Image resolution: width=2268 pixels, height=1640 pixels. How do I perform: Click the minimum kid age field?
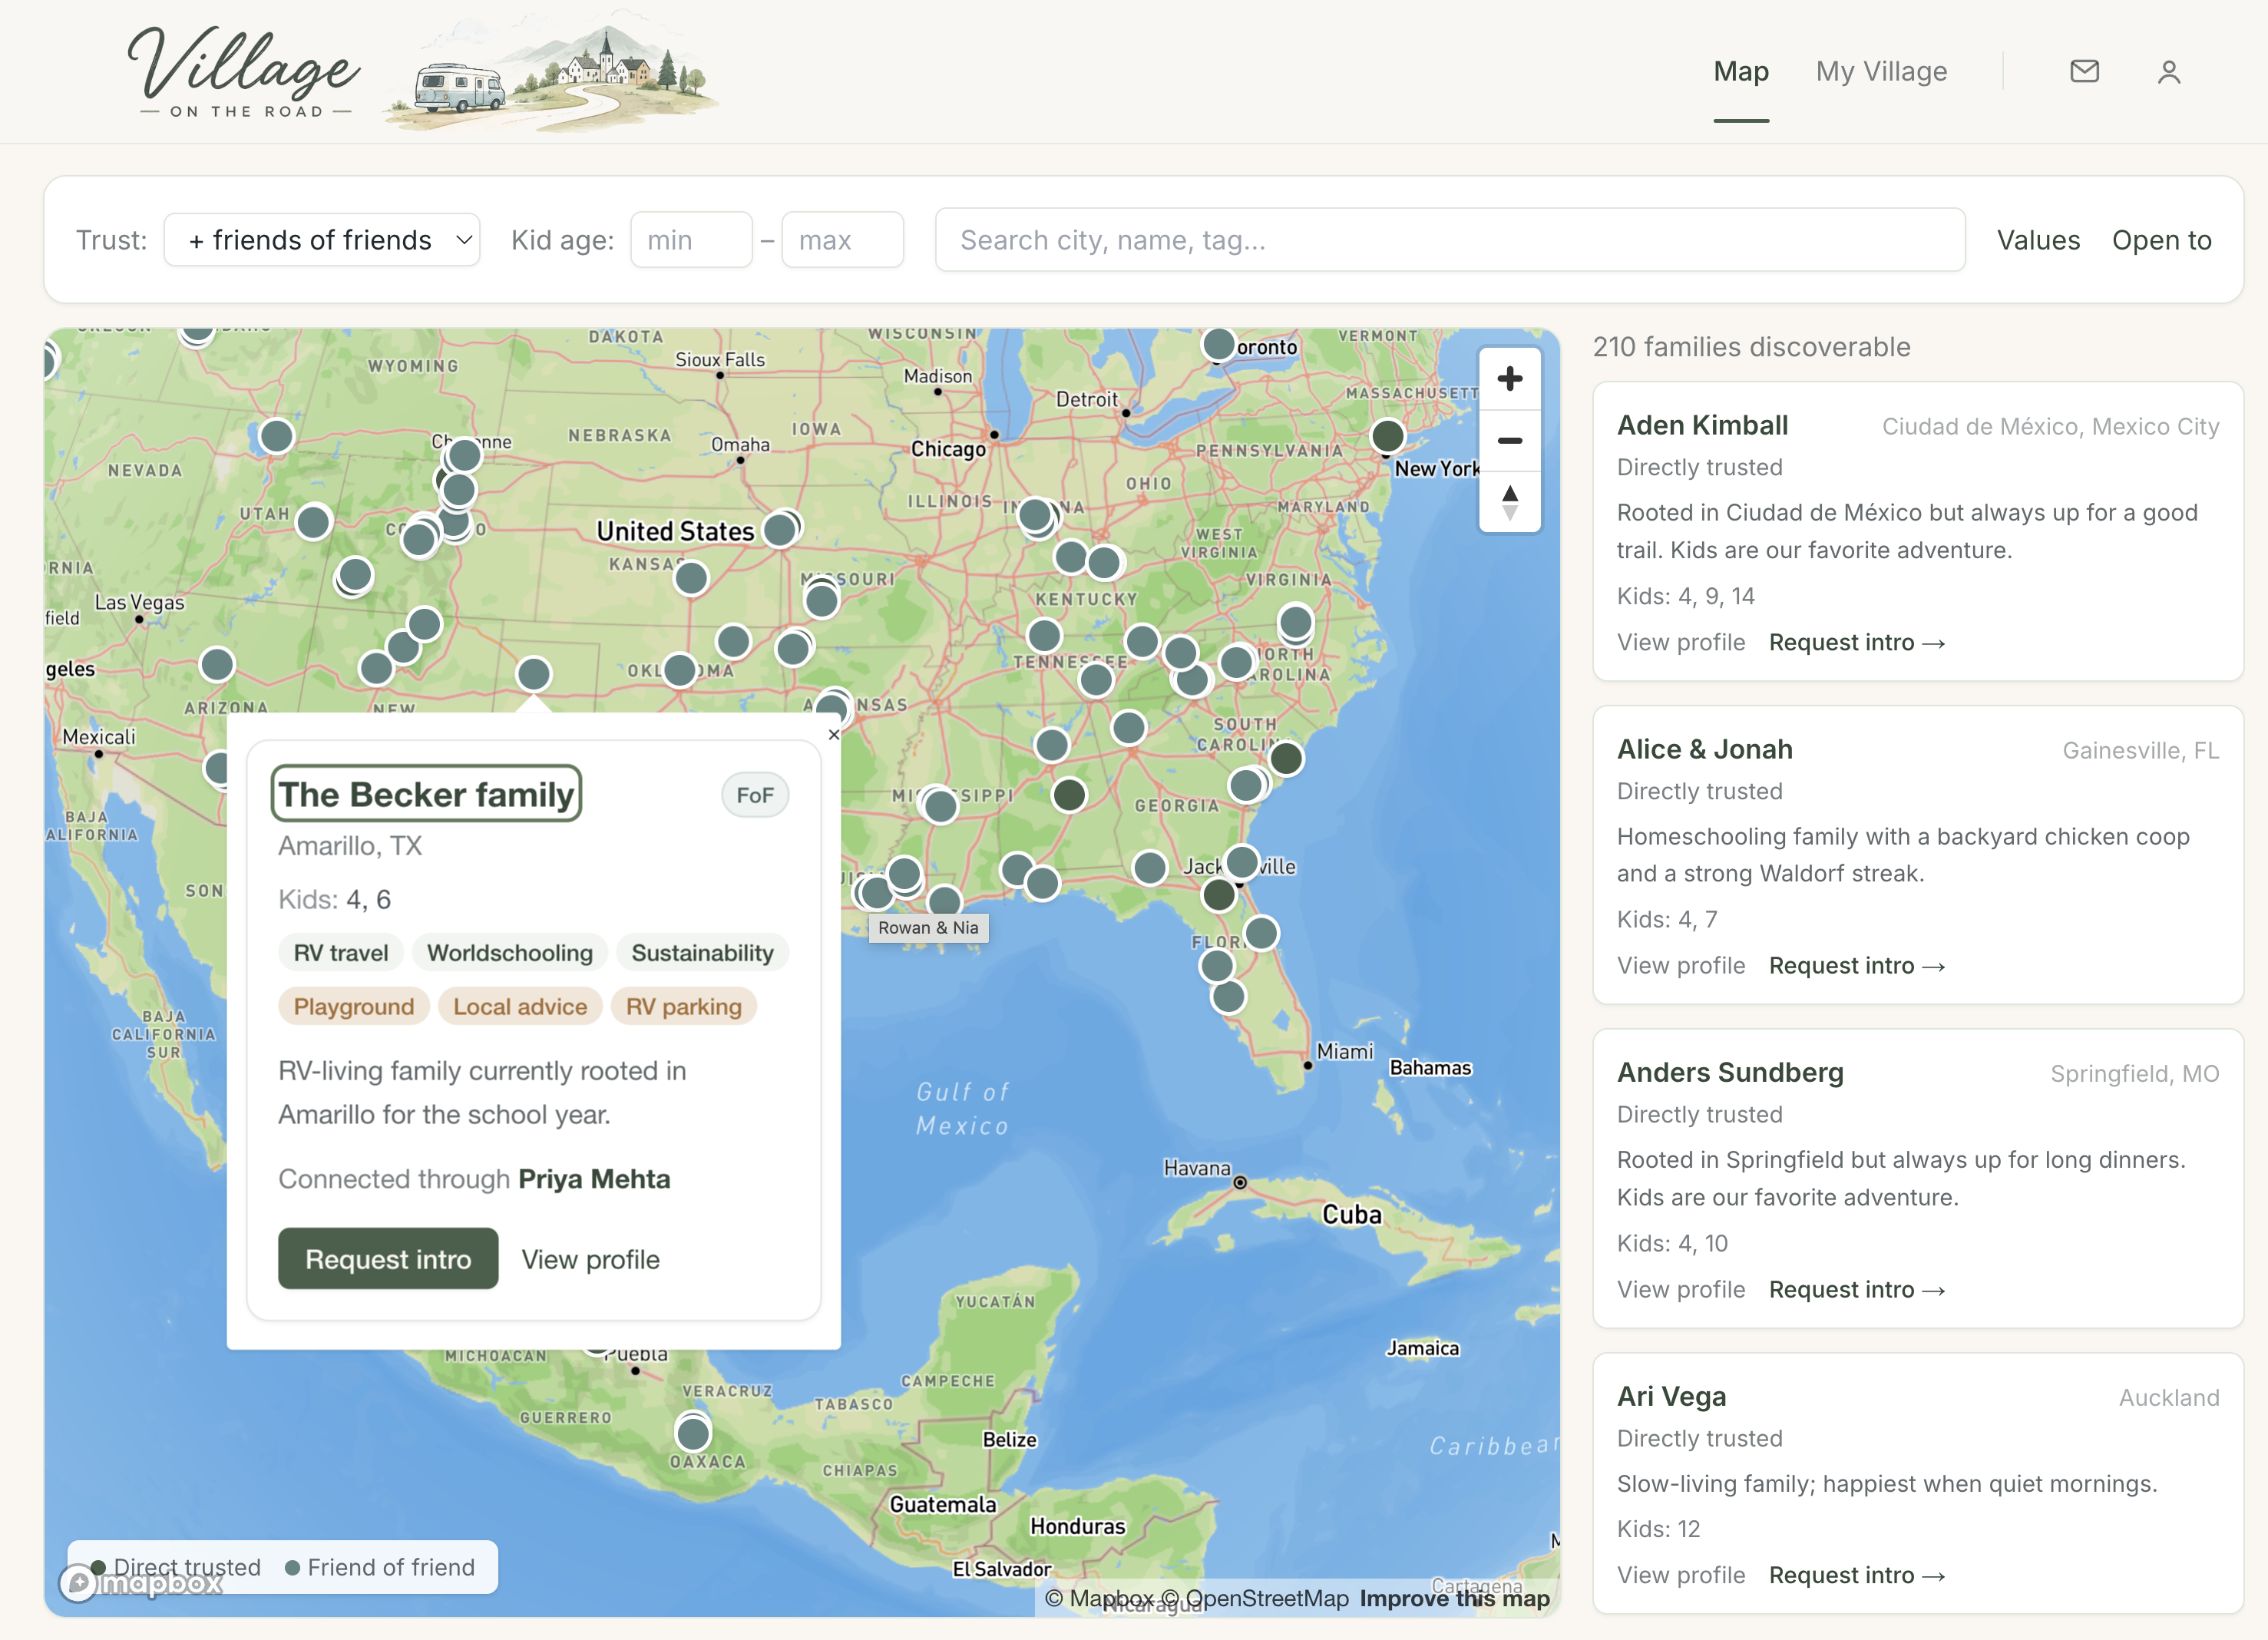click(691, 240)
